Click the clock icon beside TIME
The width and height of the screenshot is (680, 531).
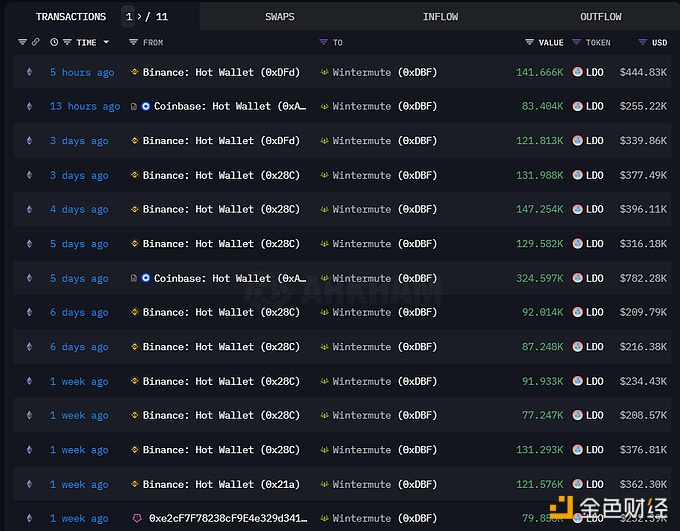point(54,42)
